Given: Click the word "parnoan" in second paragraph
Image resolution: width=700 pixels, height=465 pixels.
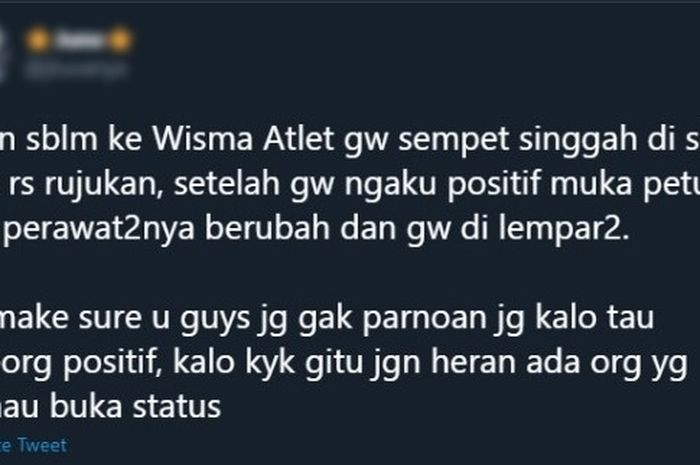Looking at the screenshot, I should tap(424, 319).
